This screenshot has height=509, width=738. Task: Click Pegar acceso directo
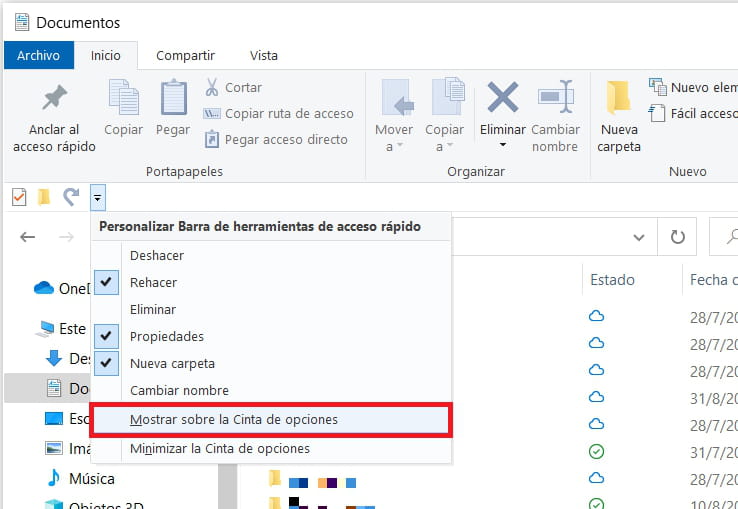tap(286, 139)
